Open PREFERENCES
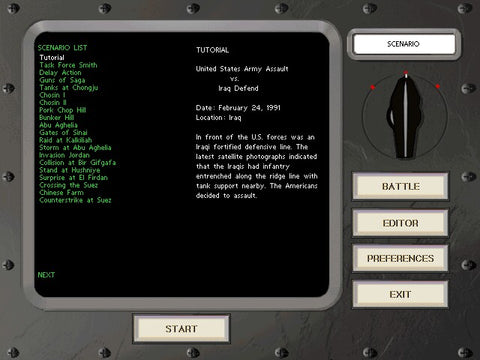 (400, 258)
